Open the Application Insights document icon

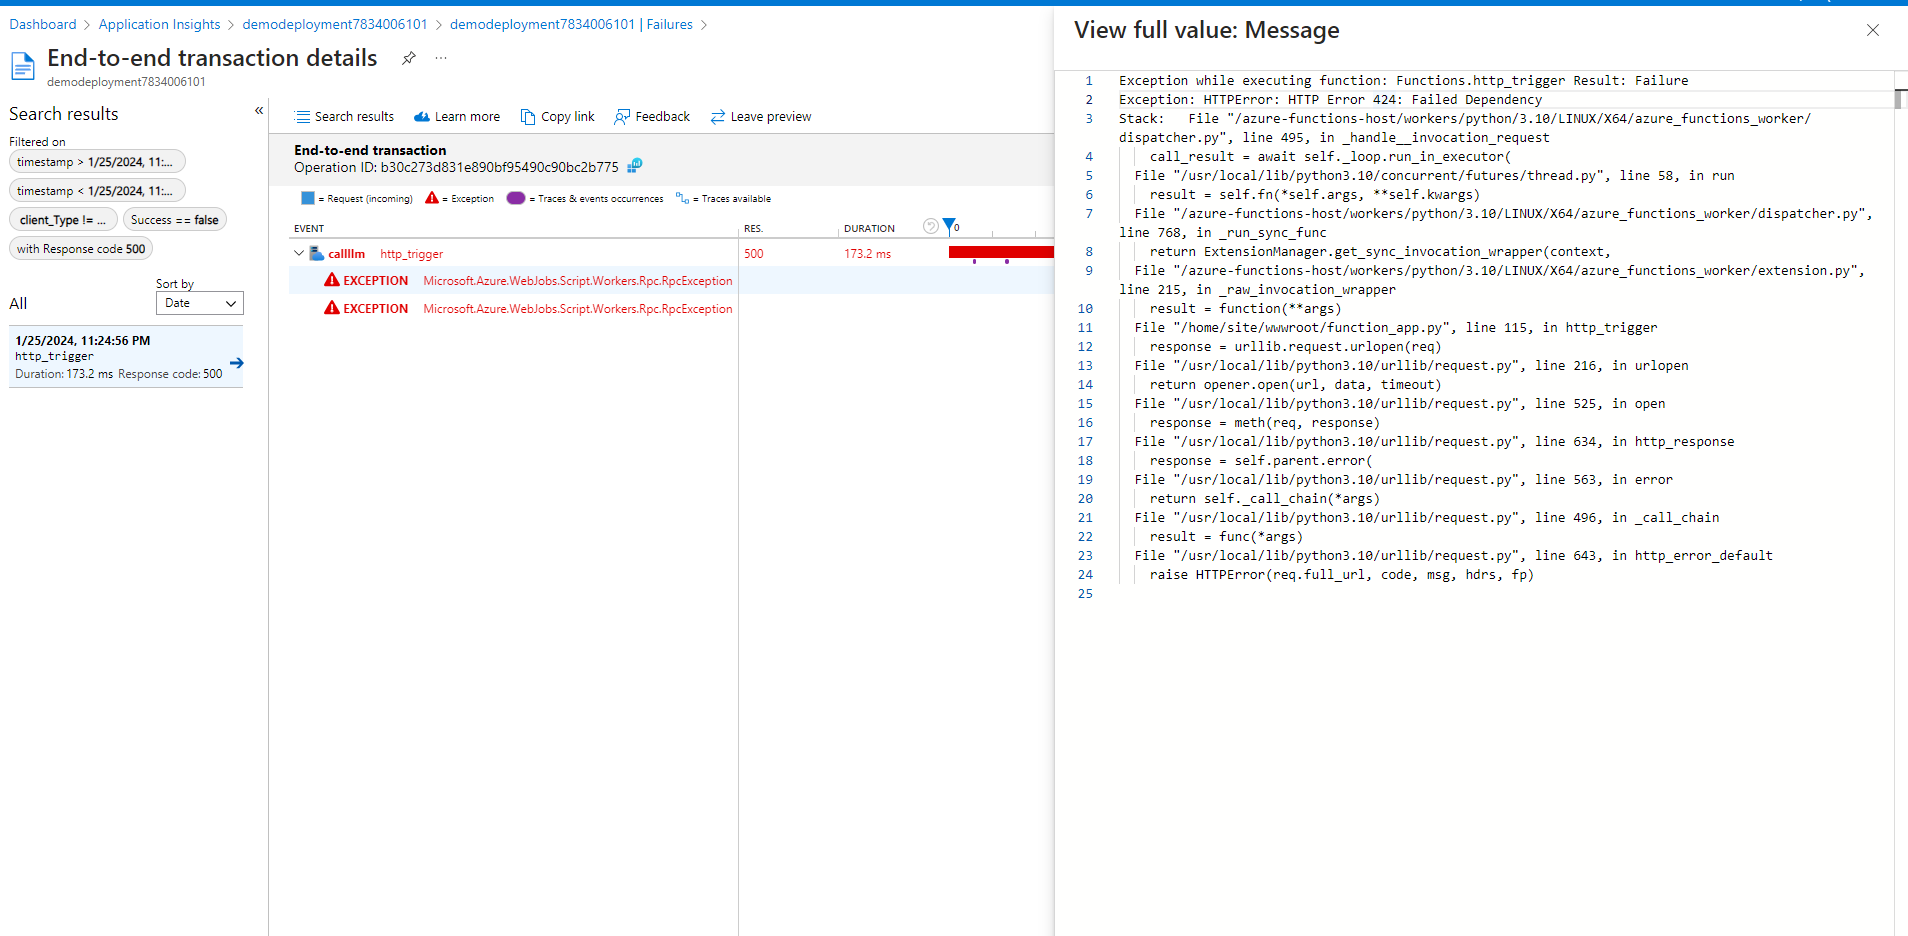click(x=22, y=66)
